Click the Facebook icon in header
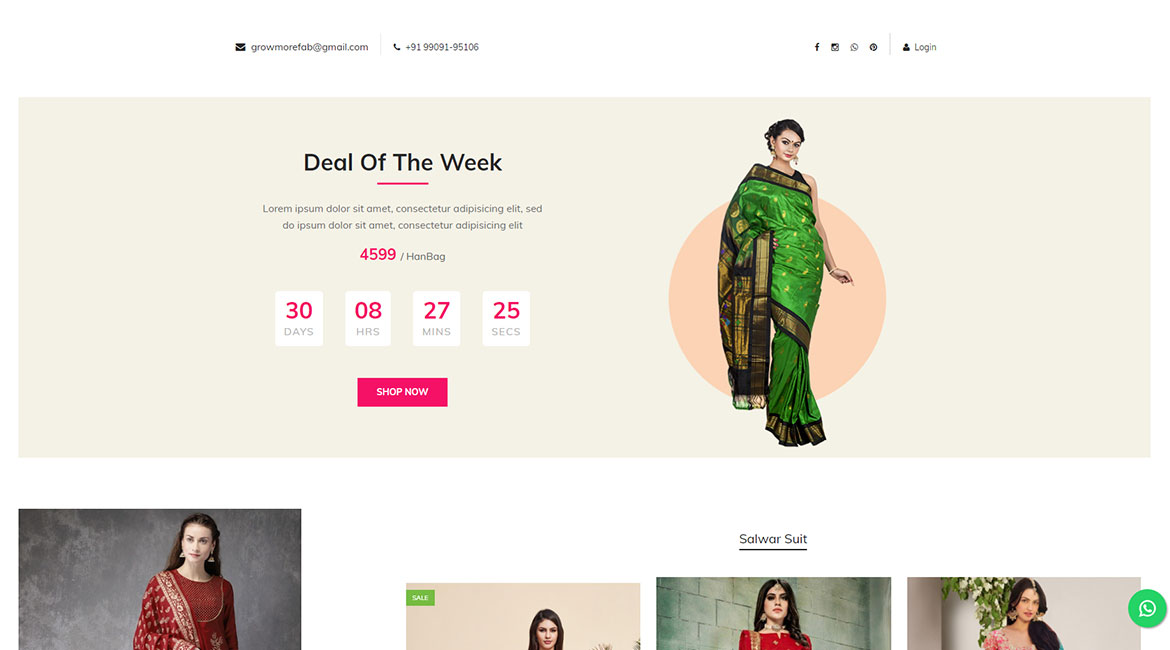Screen dimensions: 1170x650 pyautogui.click(x=816, y=47)
